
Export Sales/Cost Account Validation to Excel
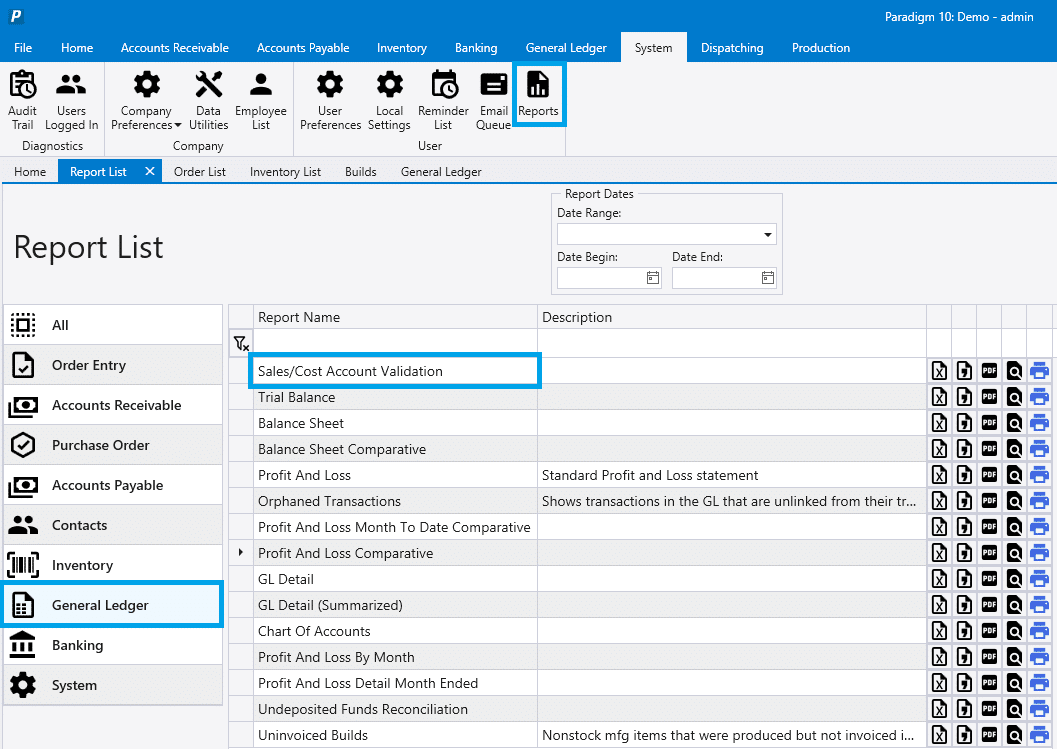[x=939, y=371]
